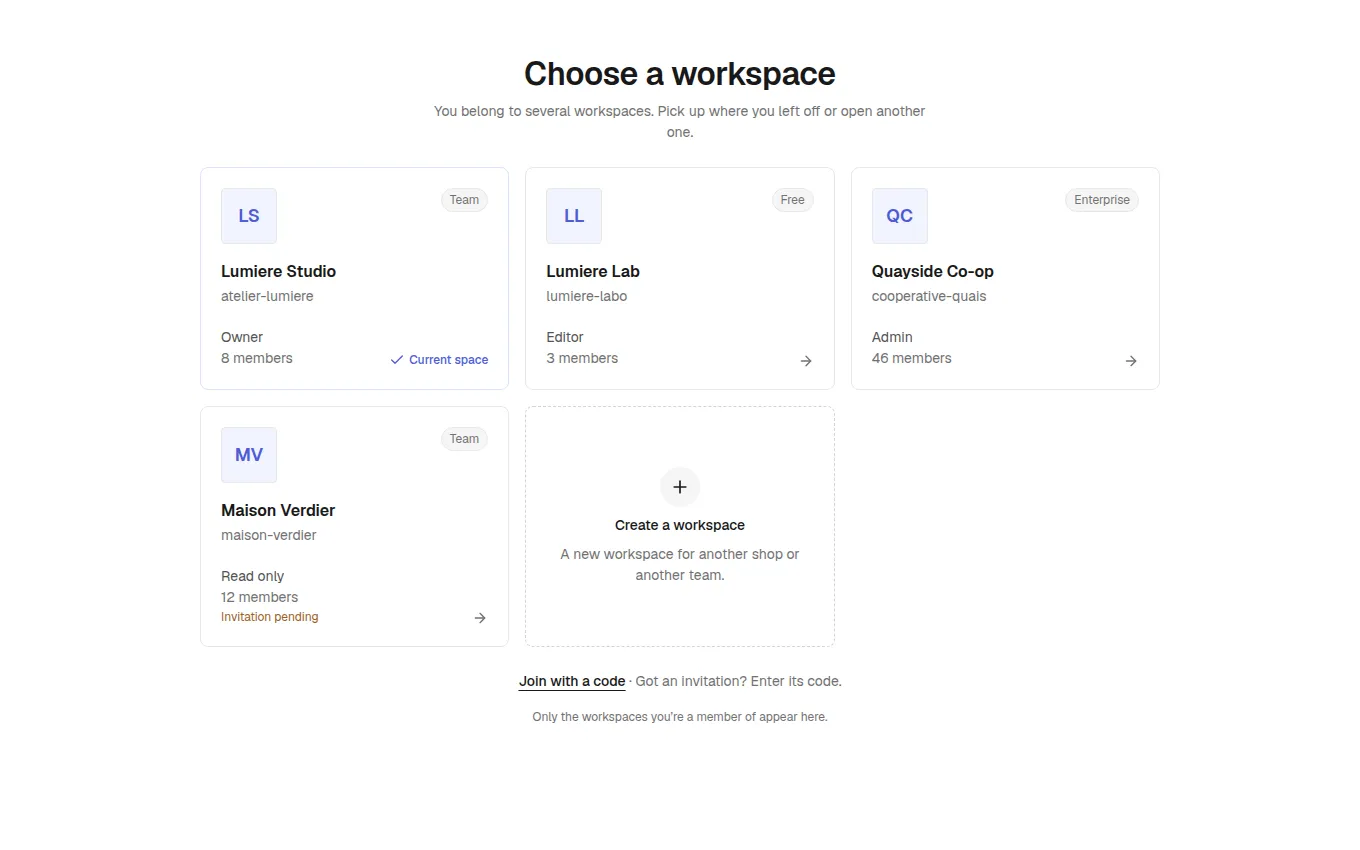Click the Current space label
1360x850 pixels.
tap(449, 360)
